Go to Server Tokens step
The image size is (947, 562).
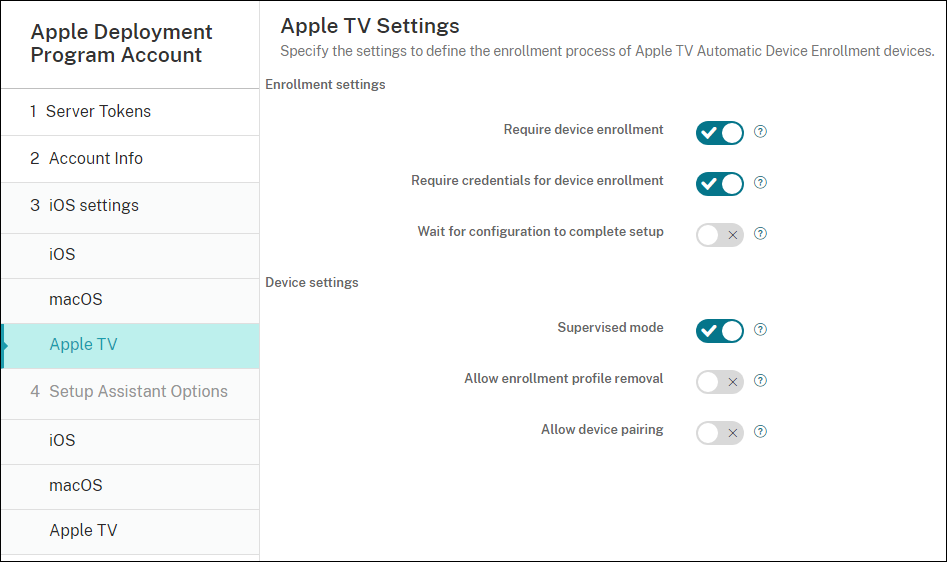point(98,111)
